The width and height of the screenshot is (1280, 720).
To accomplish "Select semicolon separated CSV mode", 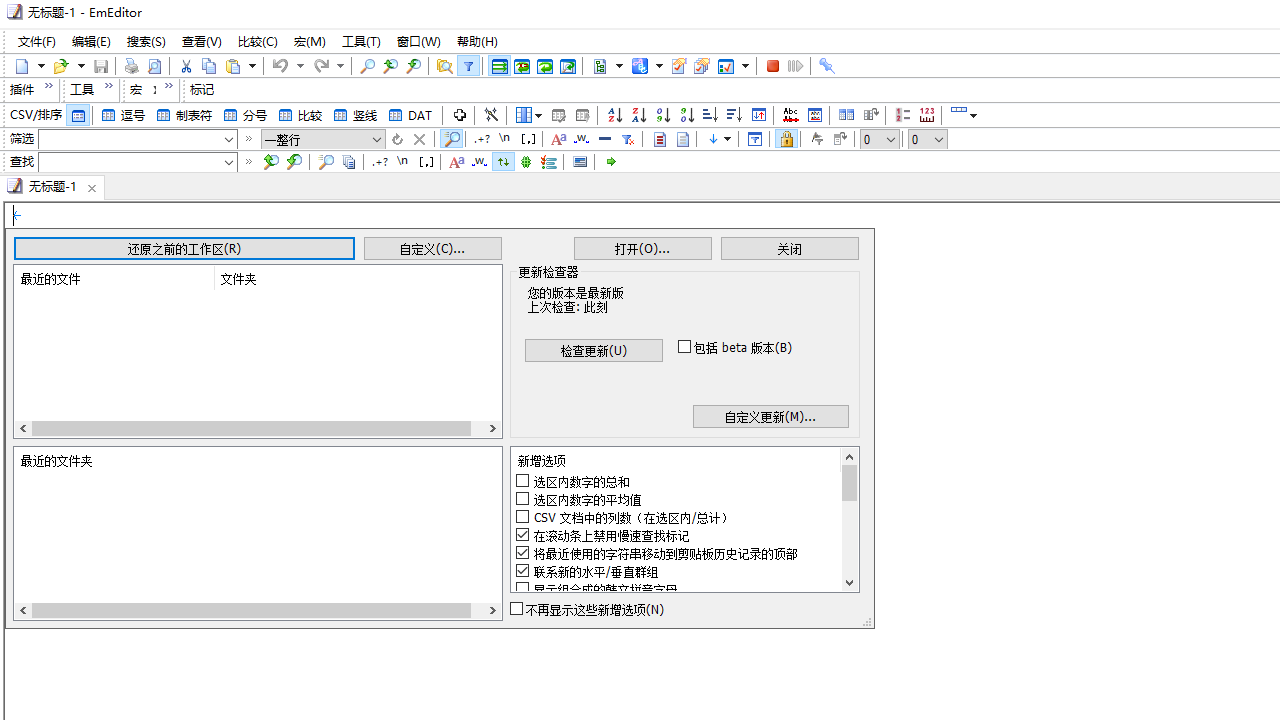I will pos(245,115).
